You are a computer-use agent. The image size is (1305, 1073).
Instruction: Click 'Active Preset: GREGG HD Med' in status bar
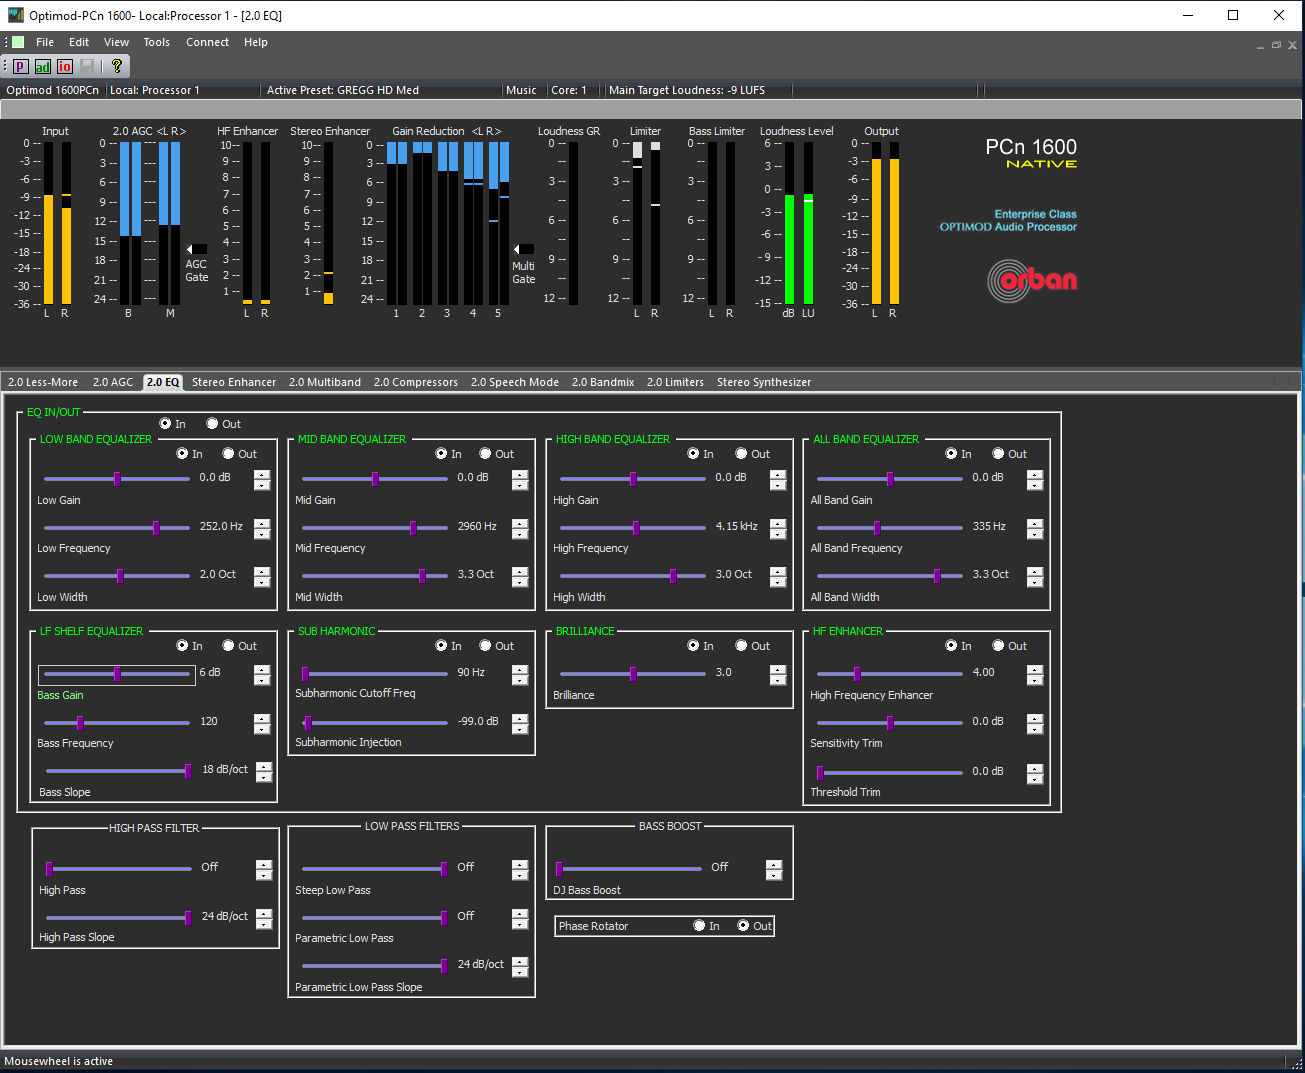click(x=343, y=90)
